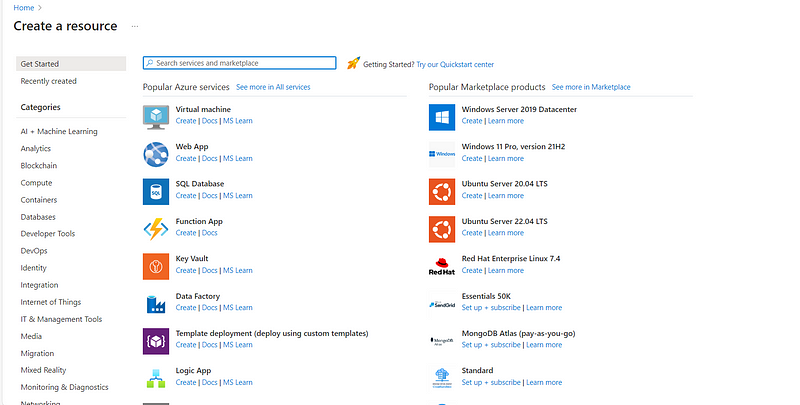Select the Migration category
Screen dimensions: 800x405
pos(37,353)
